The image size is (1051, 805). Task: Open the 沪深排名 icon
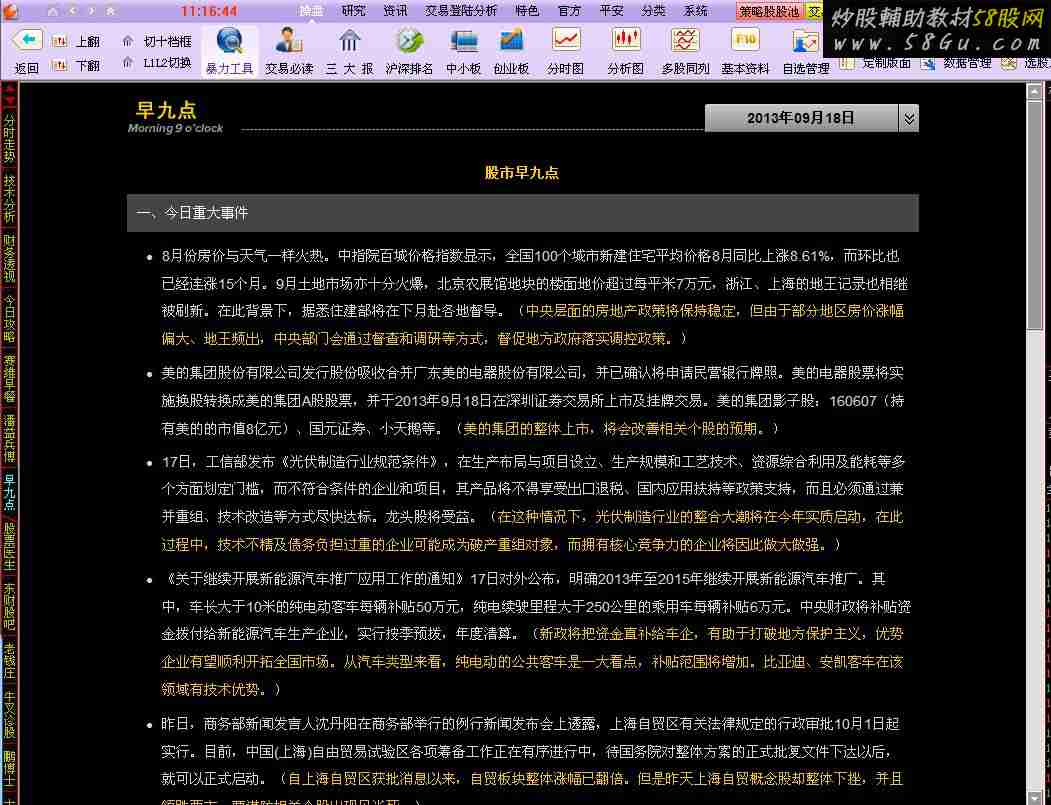410,42
